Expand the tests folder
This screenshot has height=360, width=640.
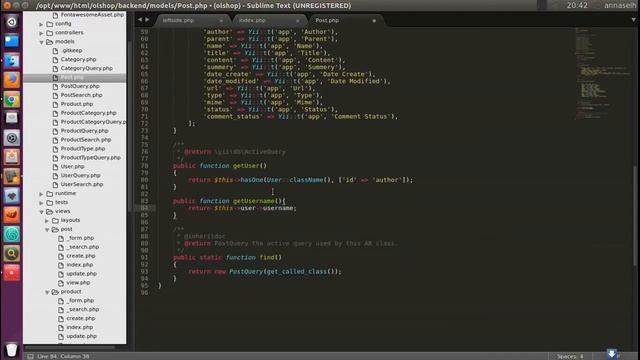point(41,203)
